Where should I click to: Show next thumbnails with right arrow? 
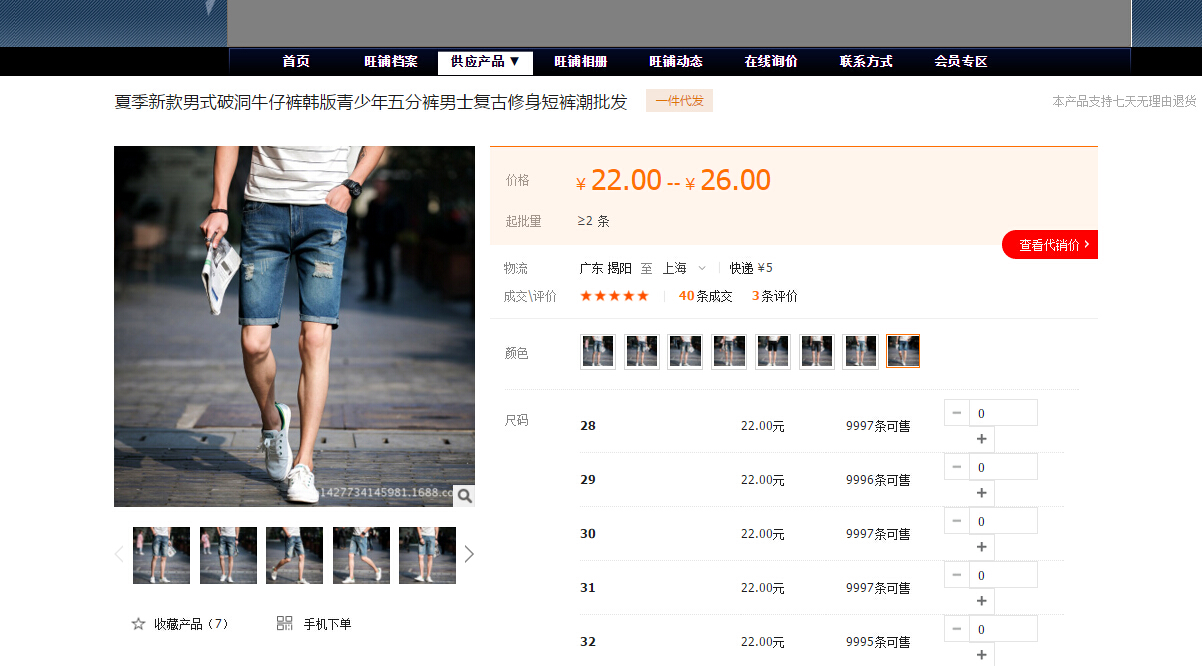[x=469, y=554]
